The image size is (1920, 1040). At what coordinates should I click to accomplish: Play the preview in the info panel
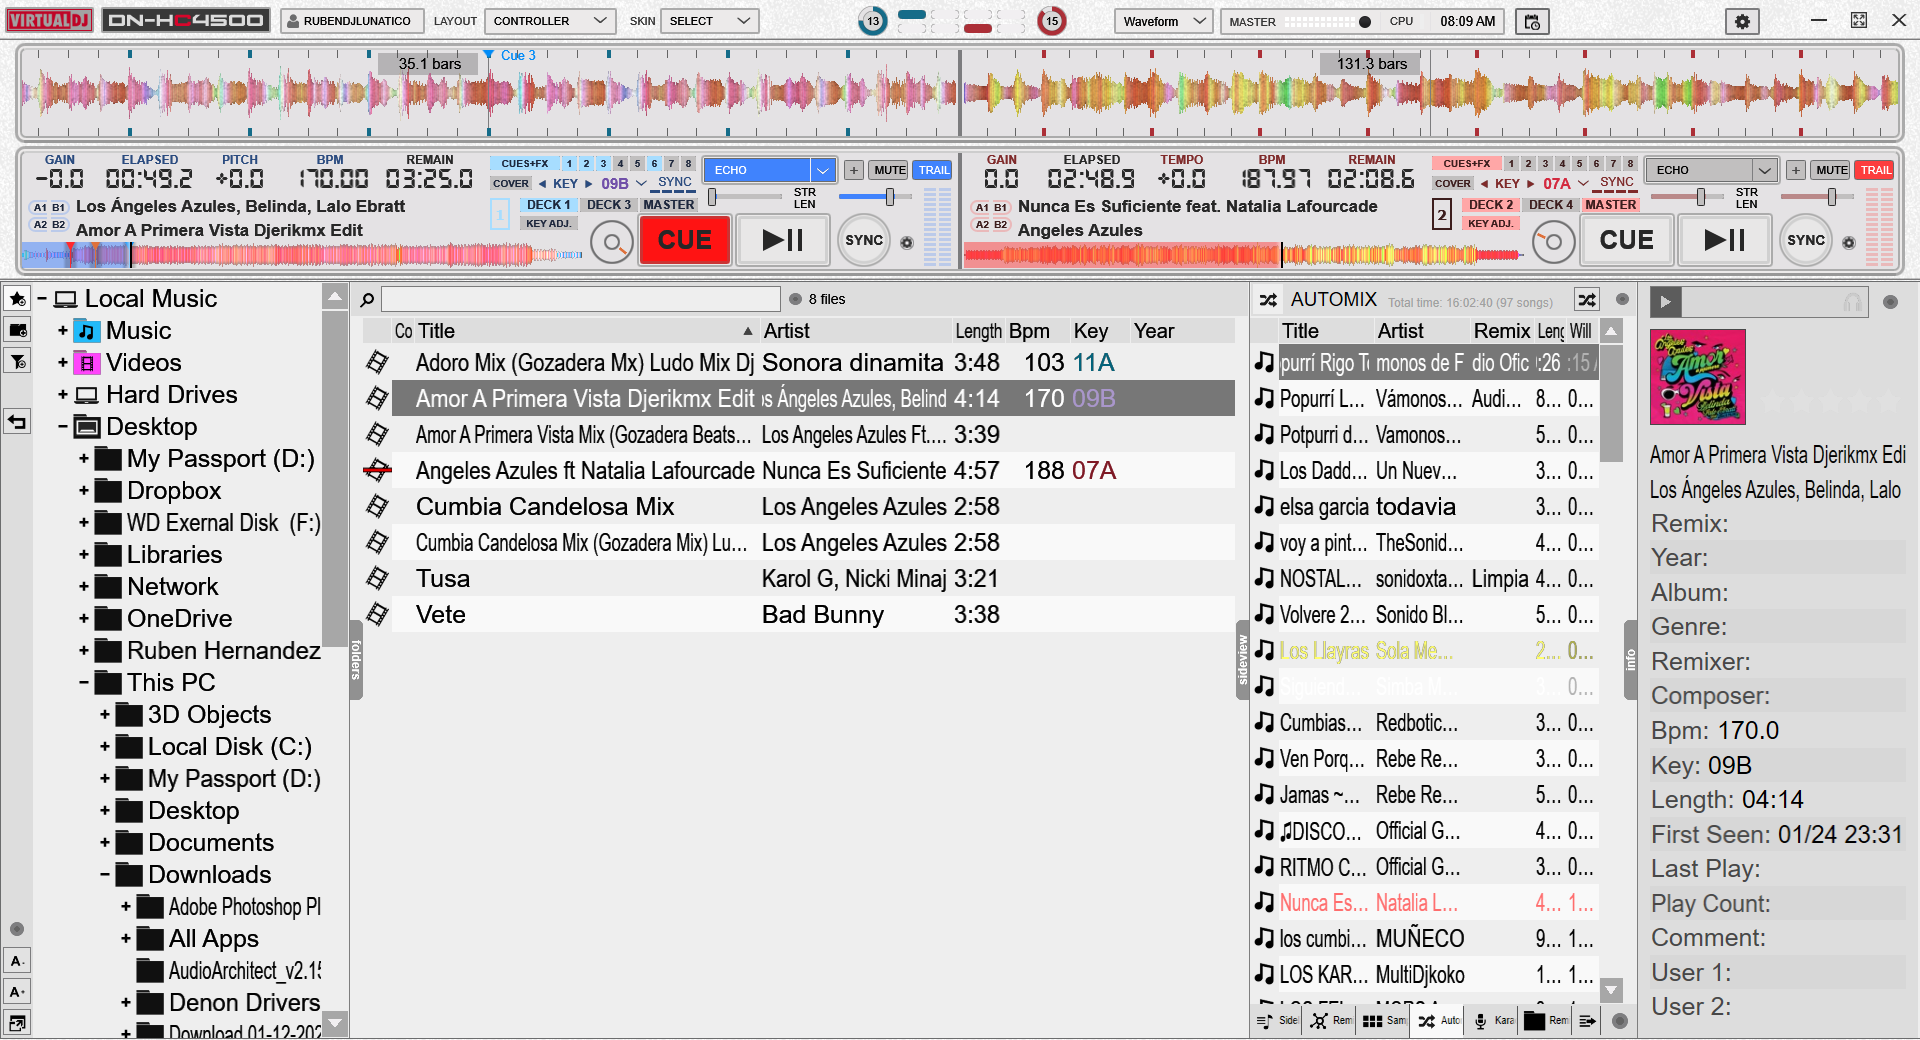pyautogui.click(x=1665, y=301)
